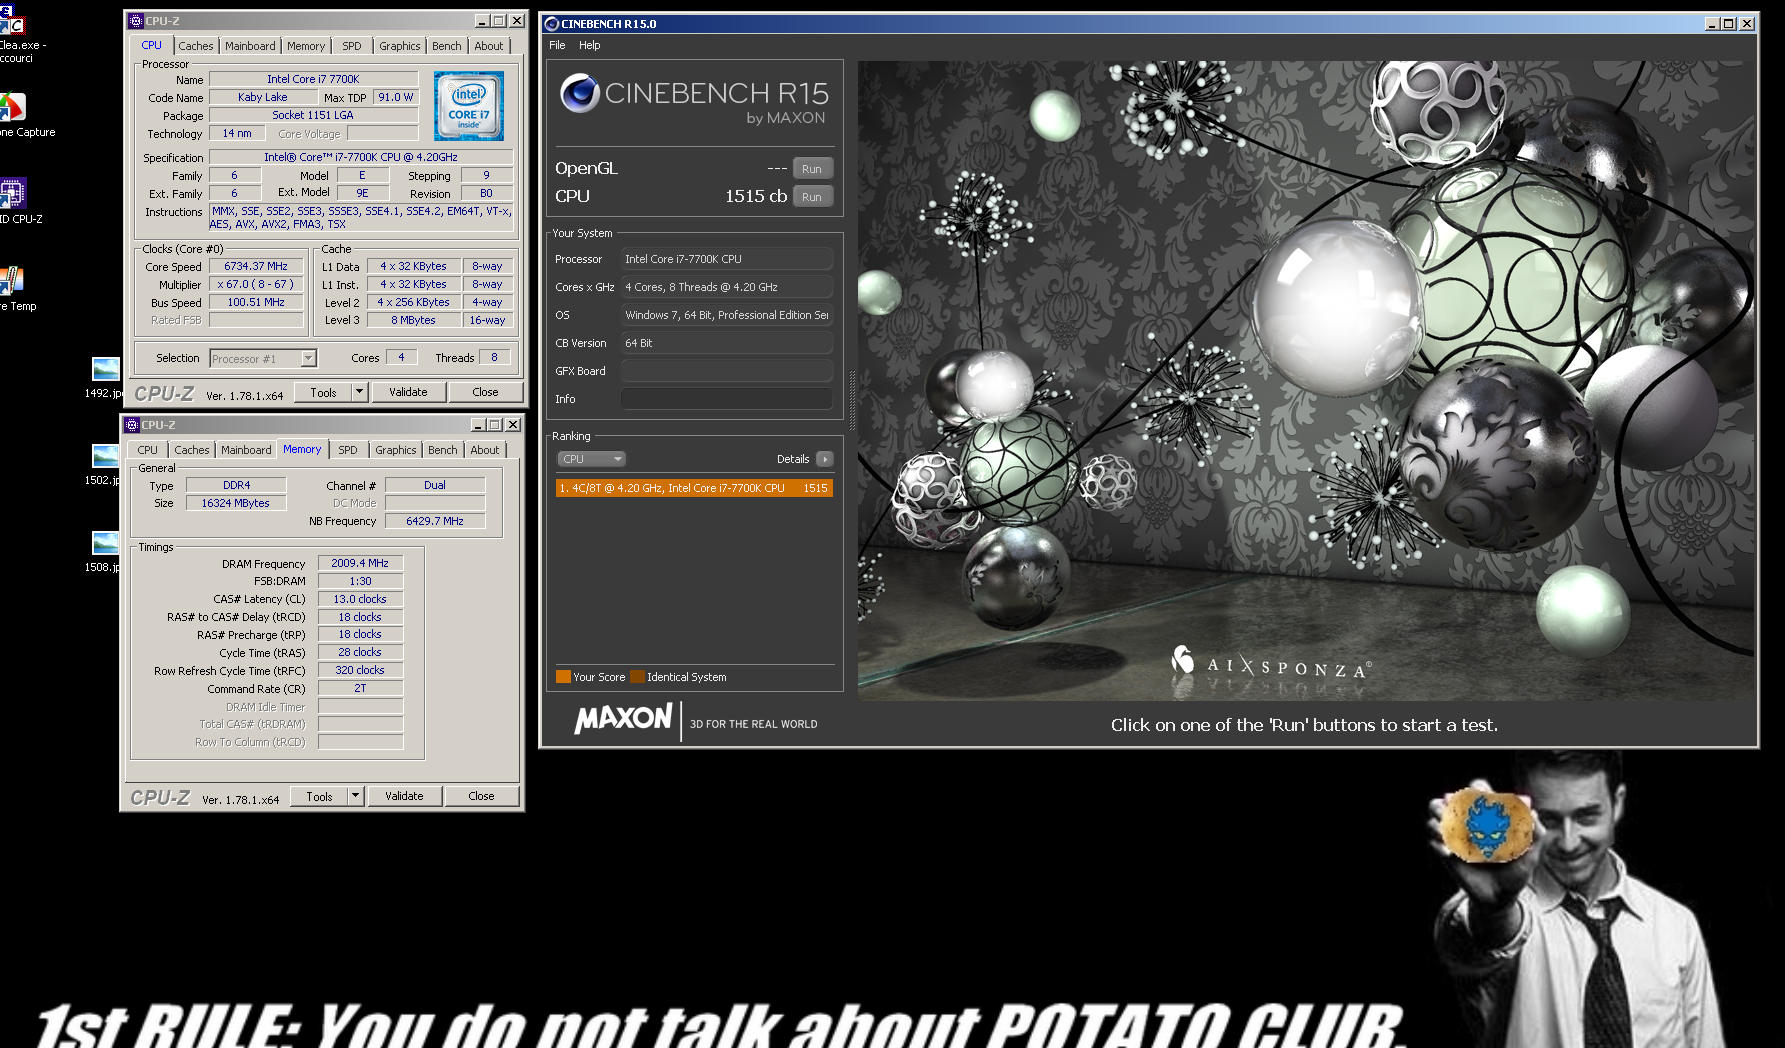Click Validate in top CPU-Z window
Image resolution: width=1785 pixels, height=1048 pixels.
coord(408,392)
